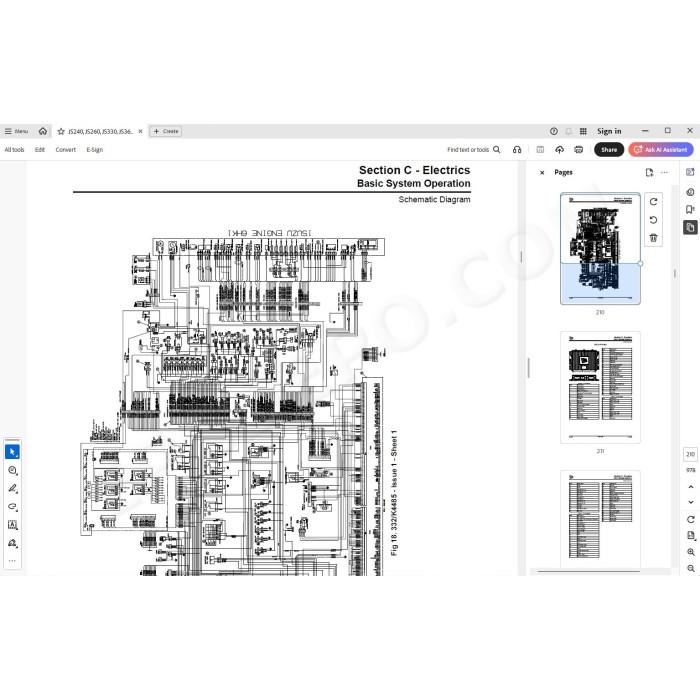Screen dimensions: 700x700
Task: Click the 'Schematic Diagram' subtitle text
Action: click(x=434, y=200)
